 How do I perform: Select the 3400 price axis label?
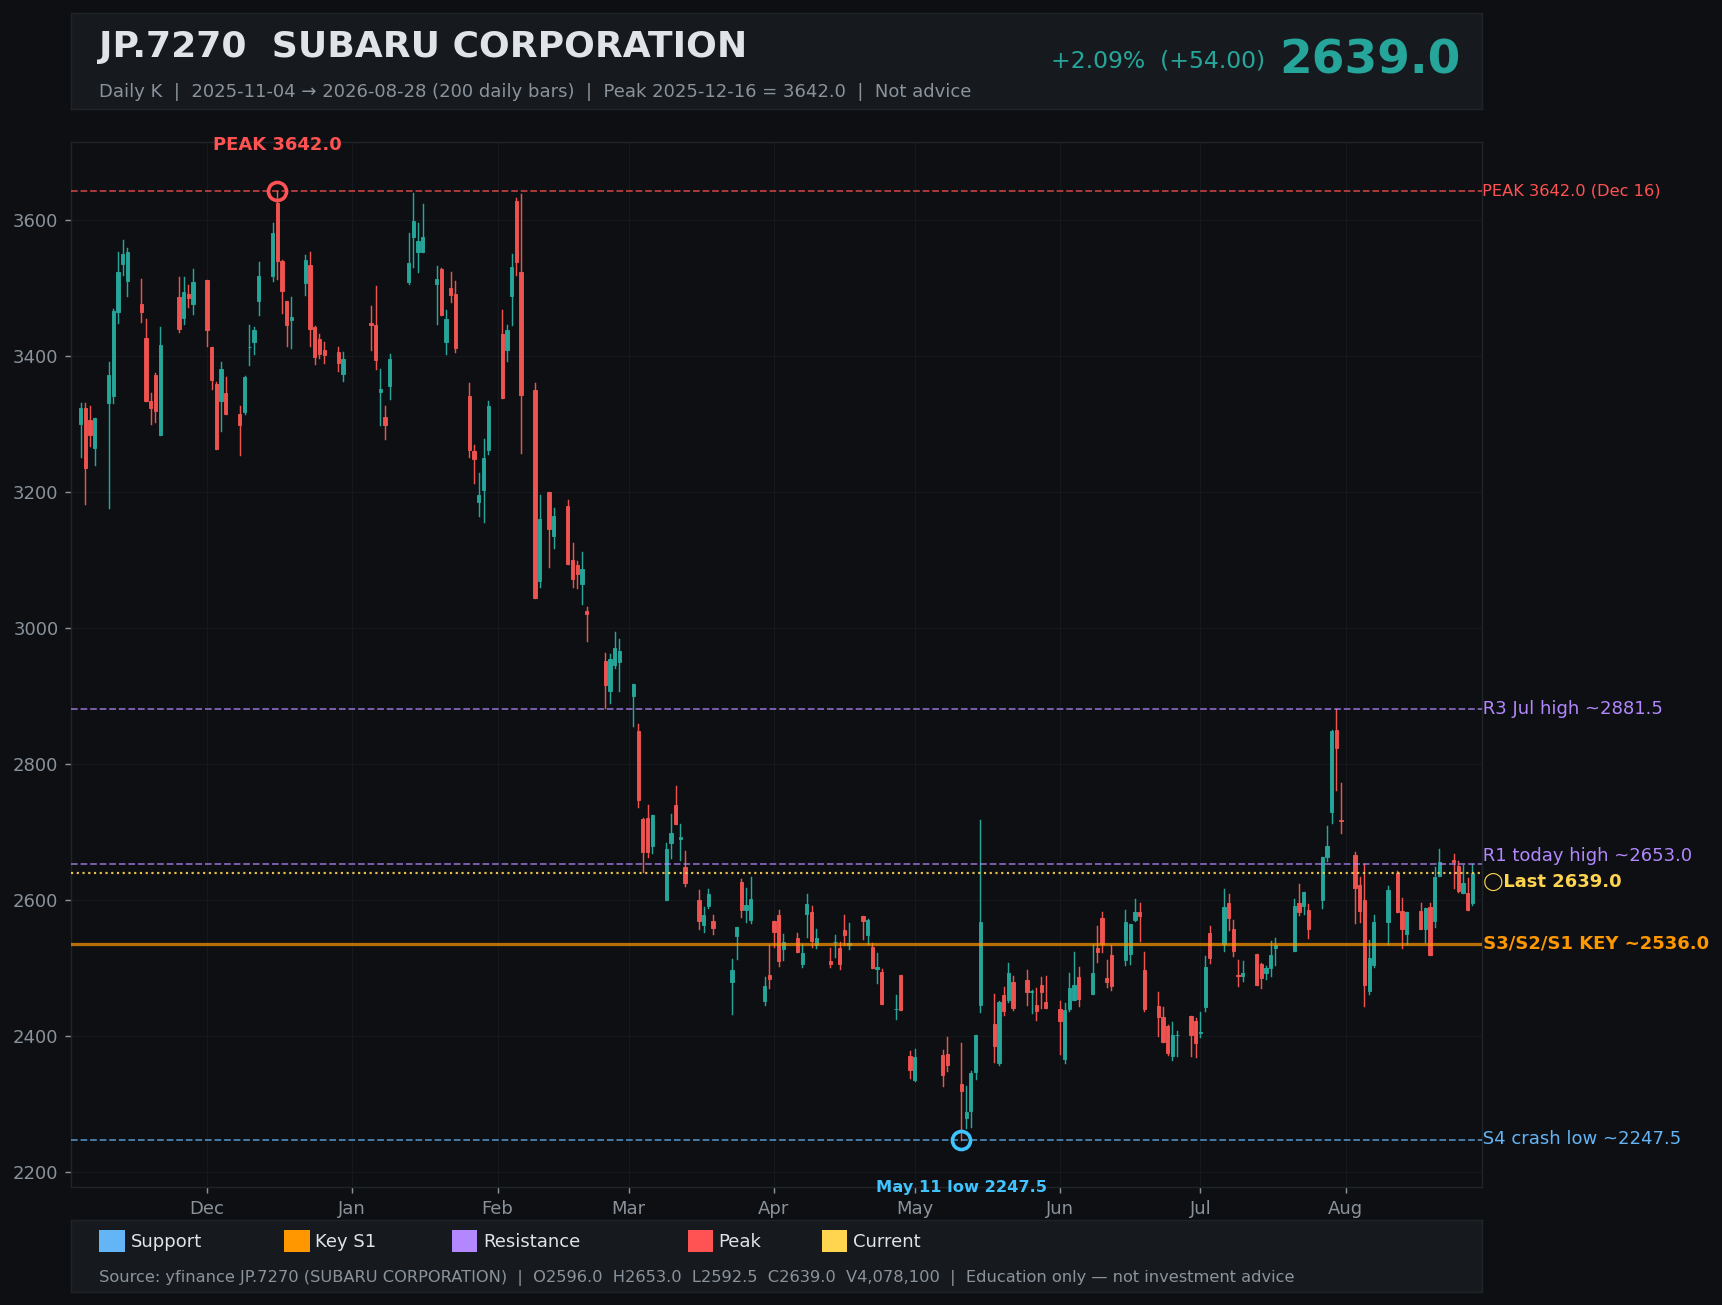click(x=35, y=357)
